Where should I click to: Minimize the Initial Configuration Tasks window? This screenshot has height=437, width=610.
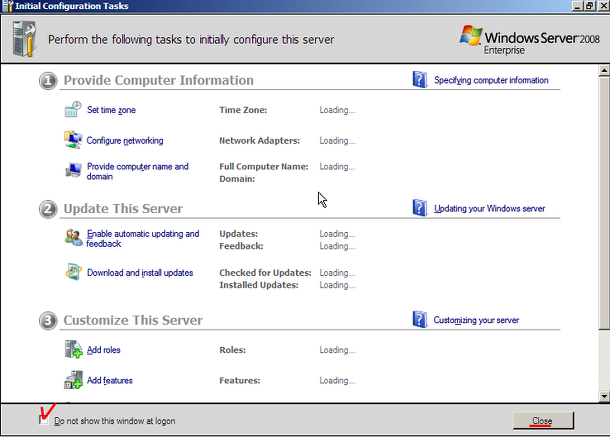(577, 6)
